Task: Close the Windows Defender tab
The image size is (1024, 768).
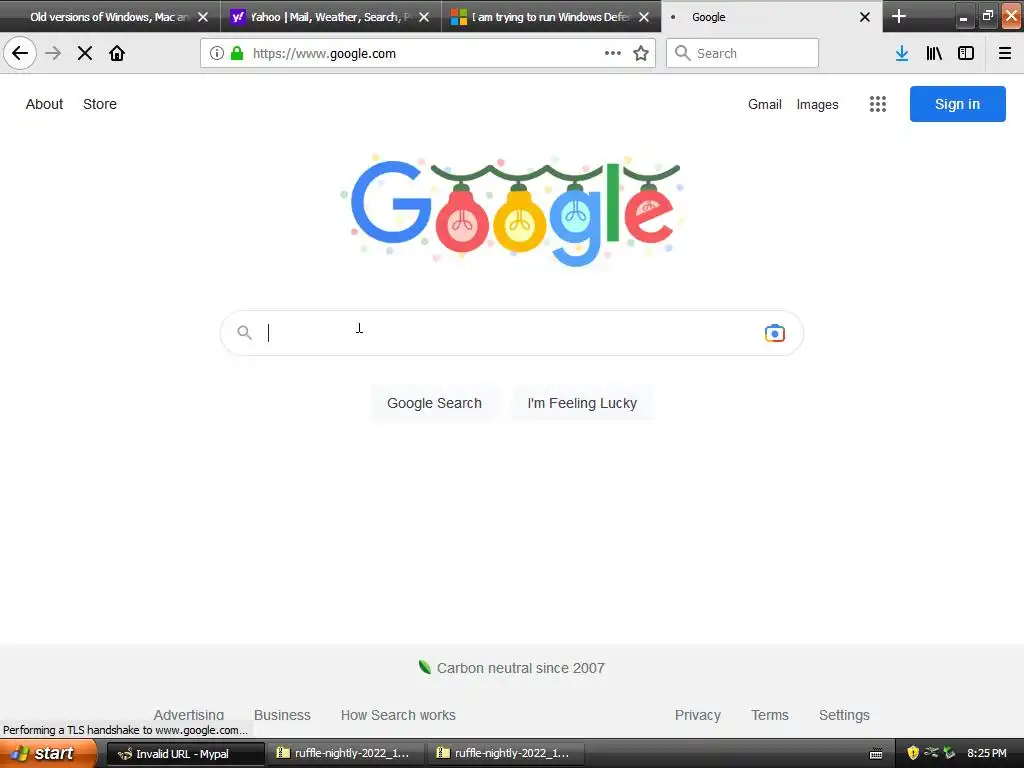Action: click(x=644, y=17)
